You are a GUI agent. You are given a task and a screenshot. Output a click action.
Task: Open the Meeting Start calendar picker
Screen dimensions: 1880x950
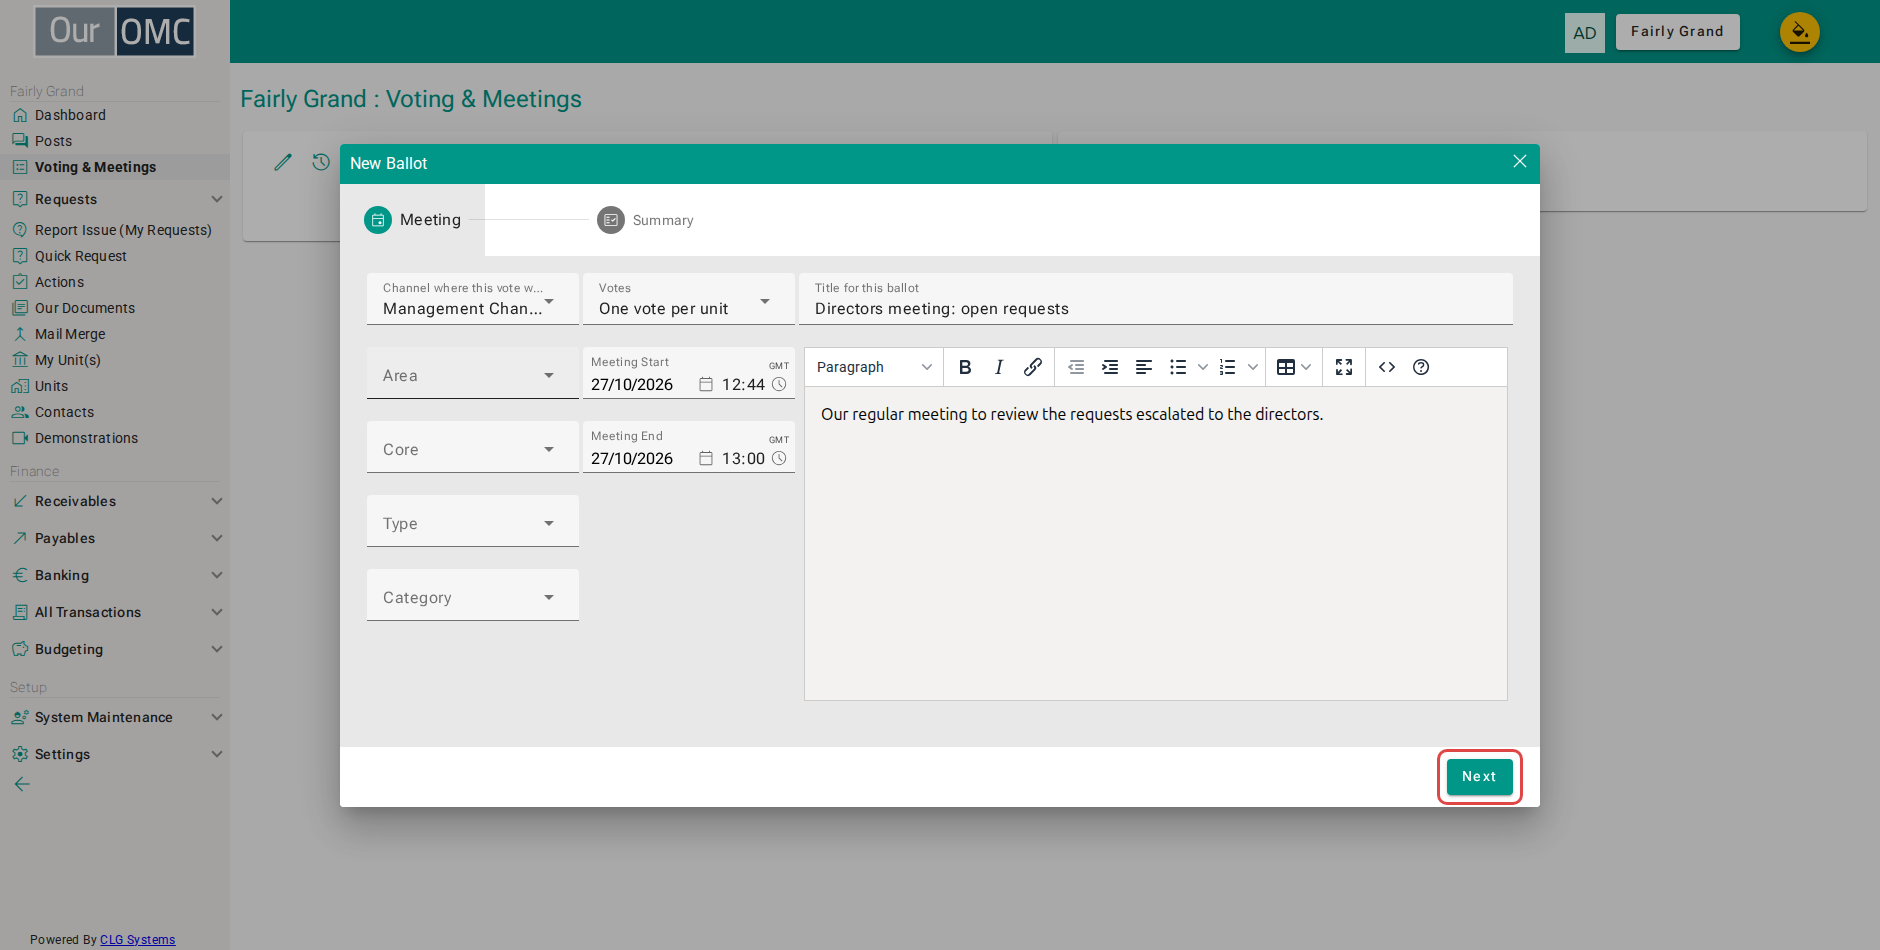(706, 385)
